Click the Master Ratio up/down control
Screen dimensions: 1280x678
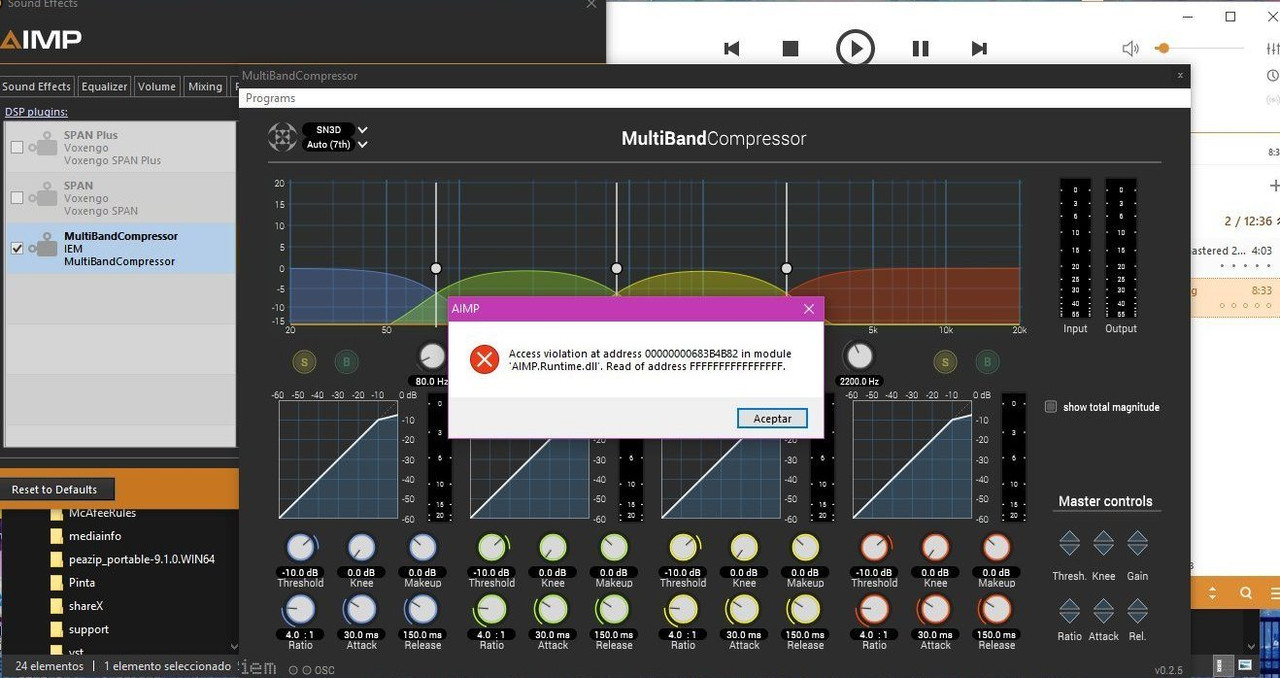(x=1069, y=611)
